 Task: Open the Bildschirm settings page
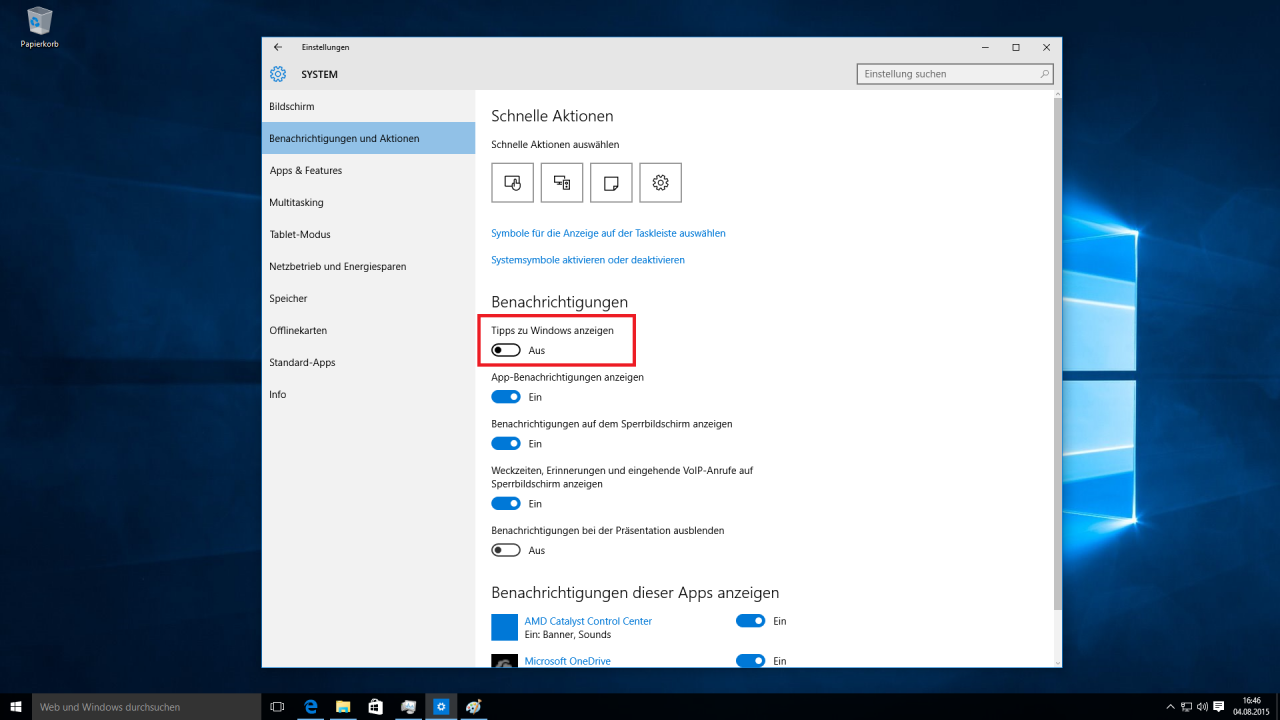368,106
